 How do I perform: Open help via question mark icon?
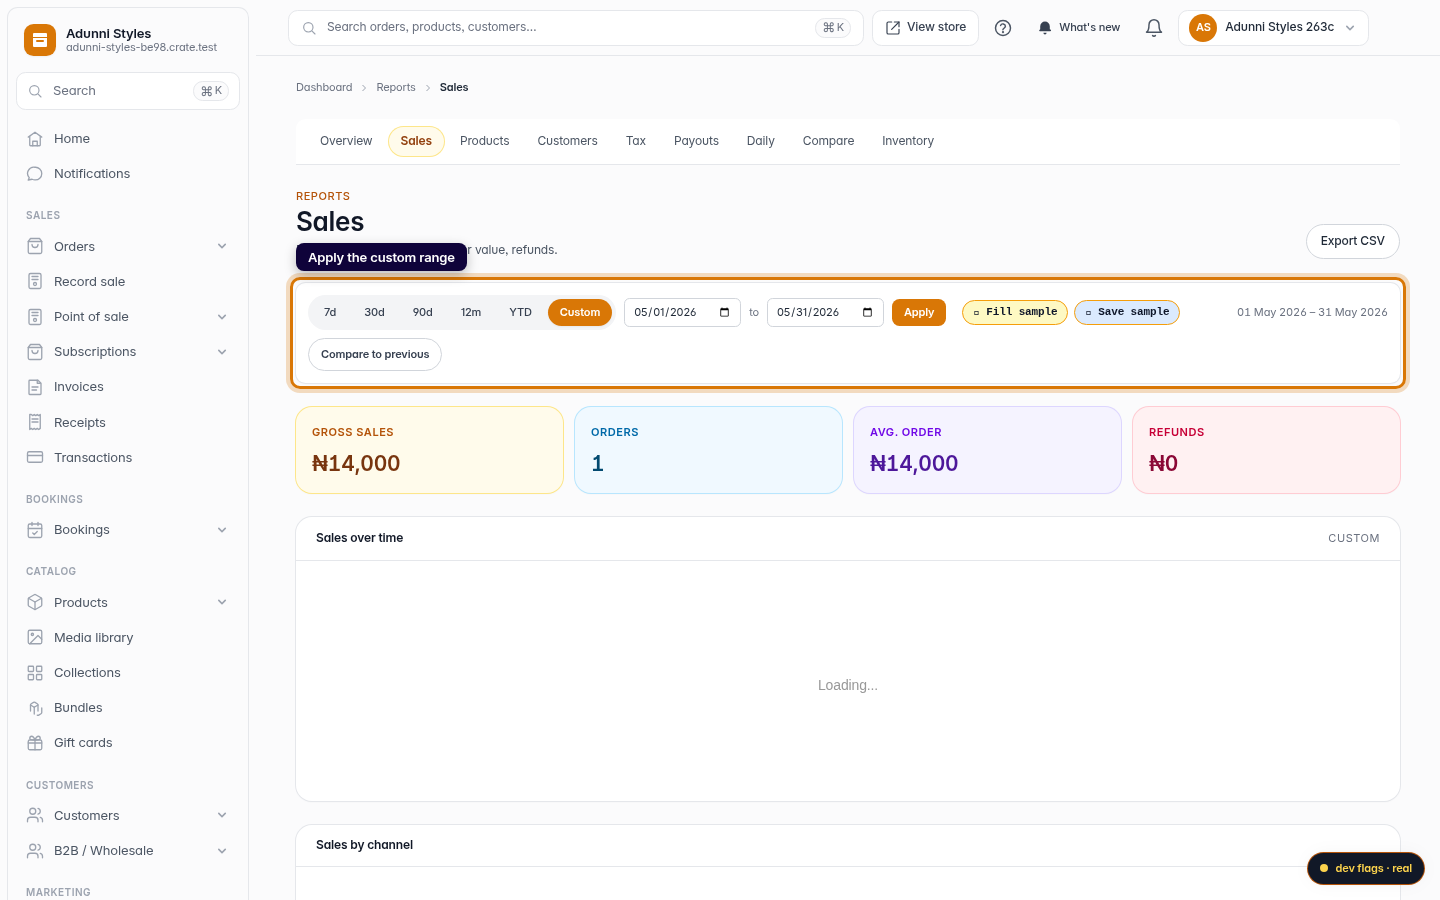pos(1003,28)
